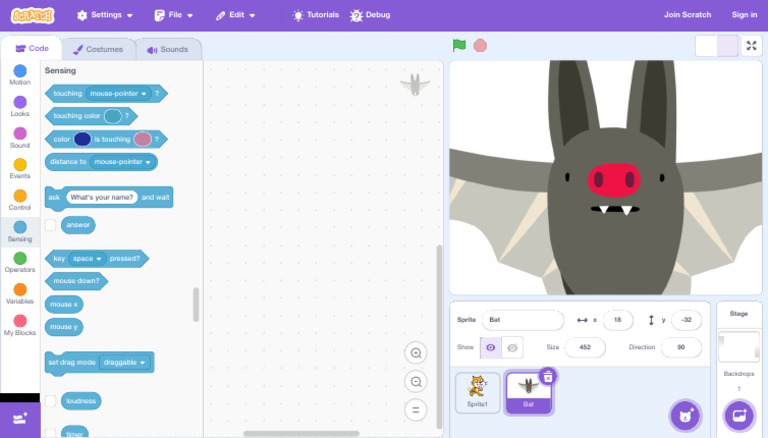Image resolution: width=768 pixels, height=438 pixels.
Task: Select the Sound category
Action: 20,138
